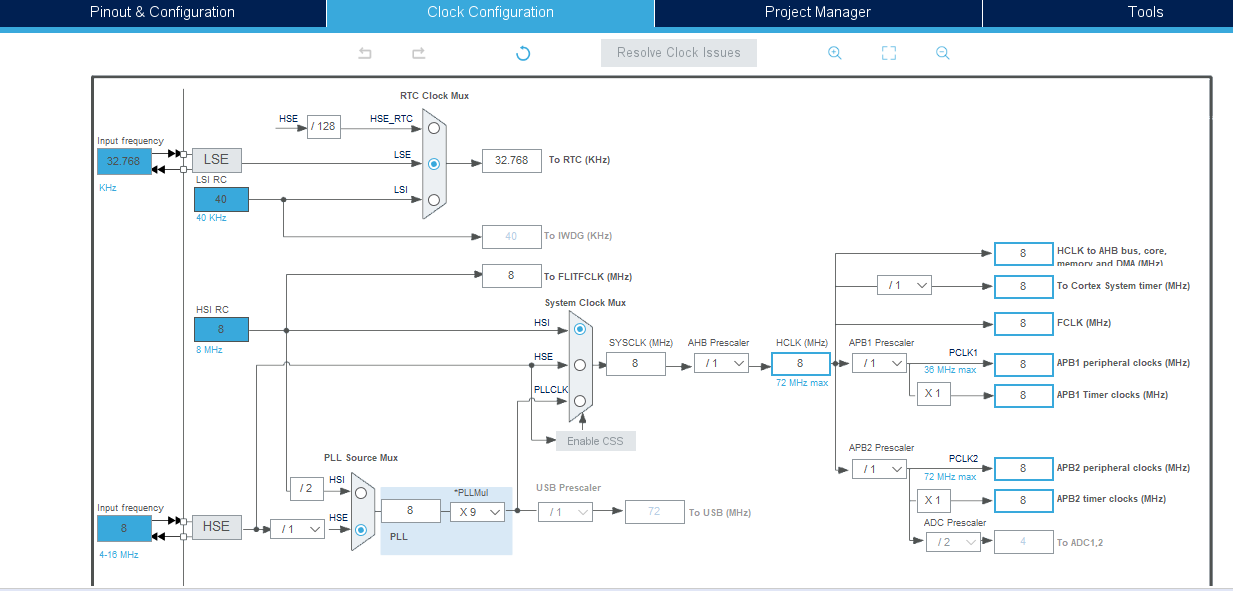
Task: Click the LSE oscillator block
Action: coord(216,160)
